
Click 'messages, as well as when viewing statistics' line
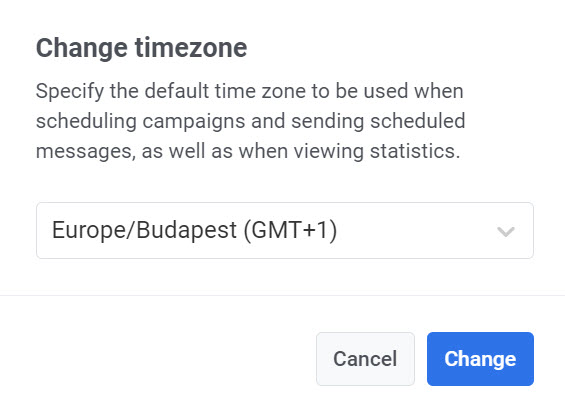coord(248,151)
